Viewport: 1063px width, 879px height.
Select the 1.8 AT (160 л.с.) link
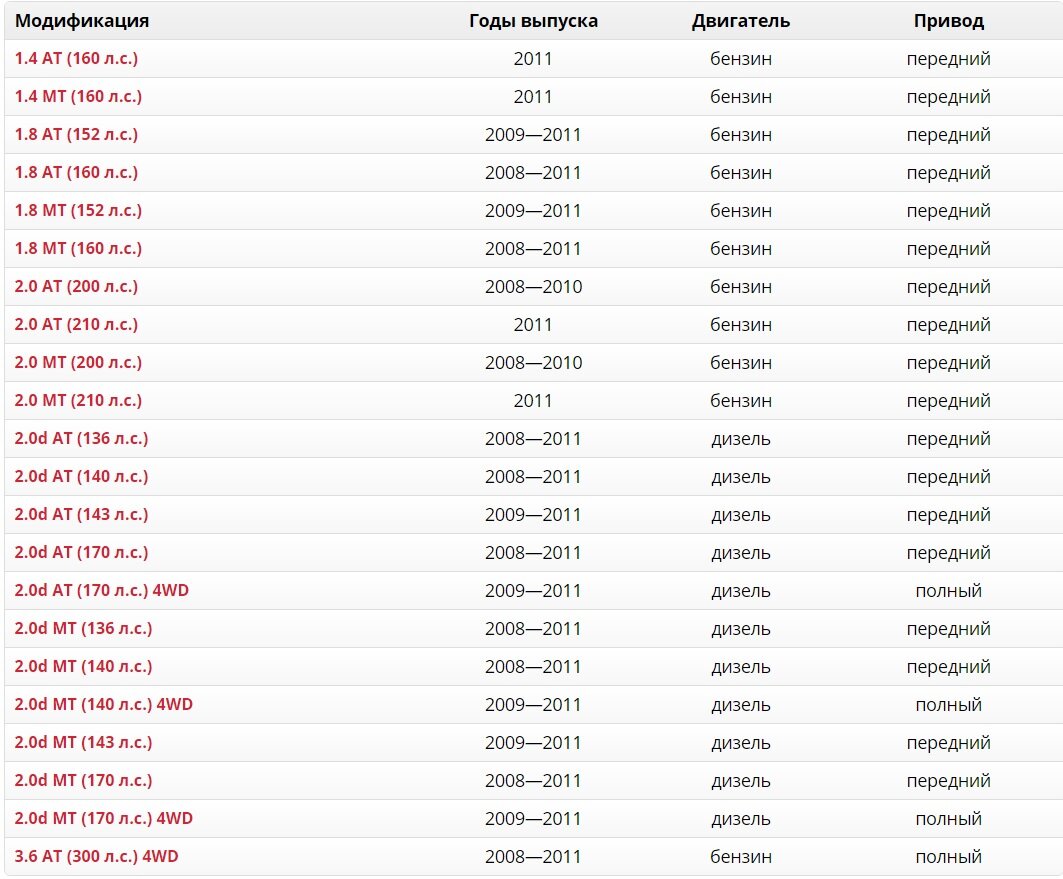[x=76, y=173]
